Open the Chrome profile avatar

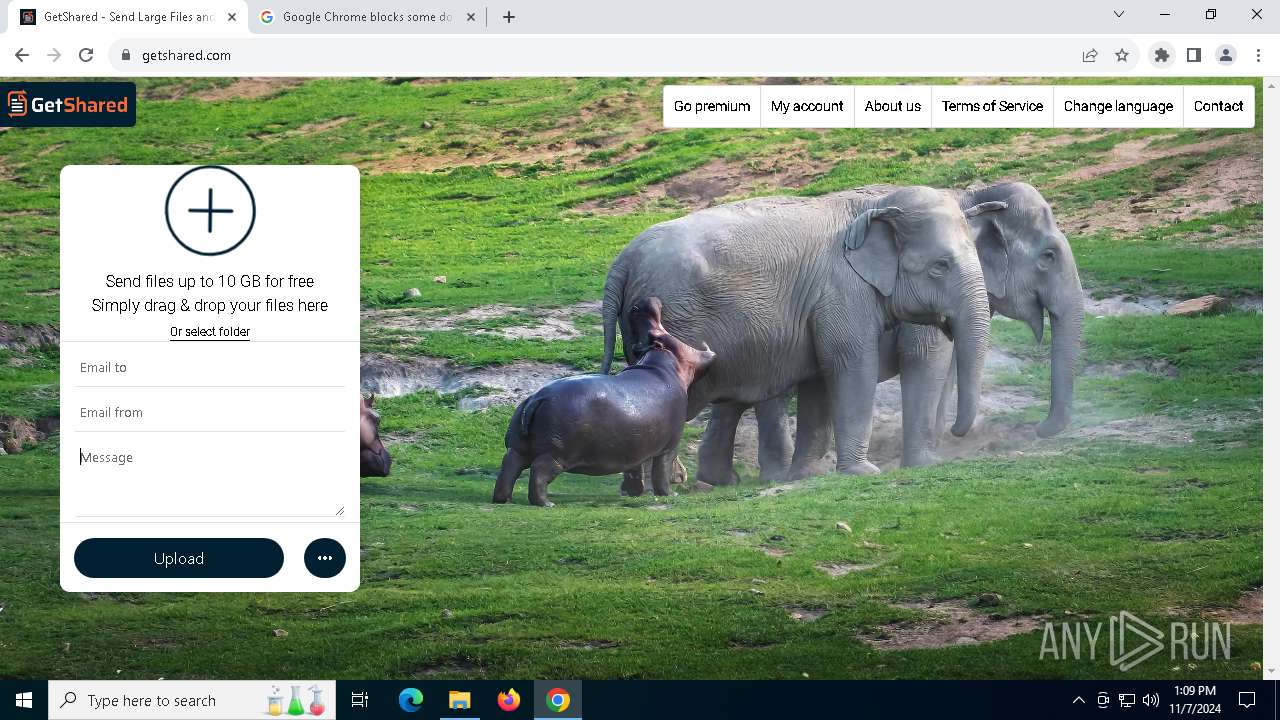point(1226,55)
